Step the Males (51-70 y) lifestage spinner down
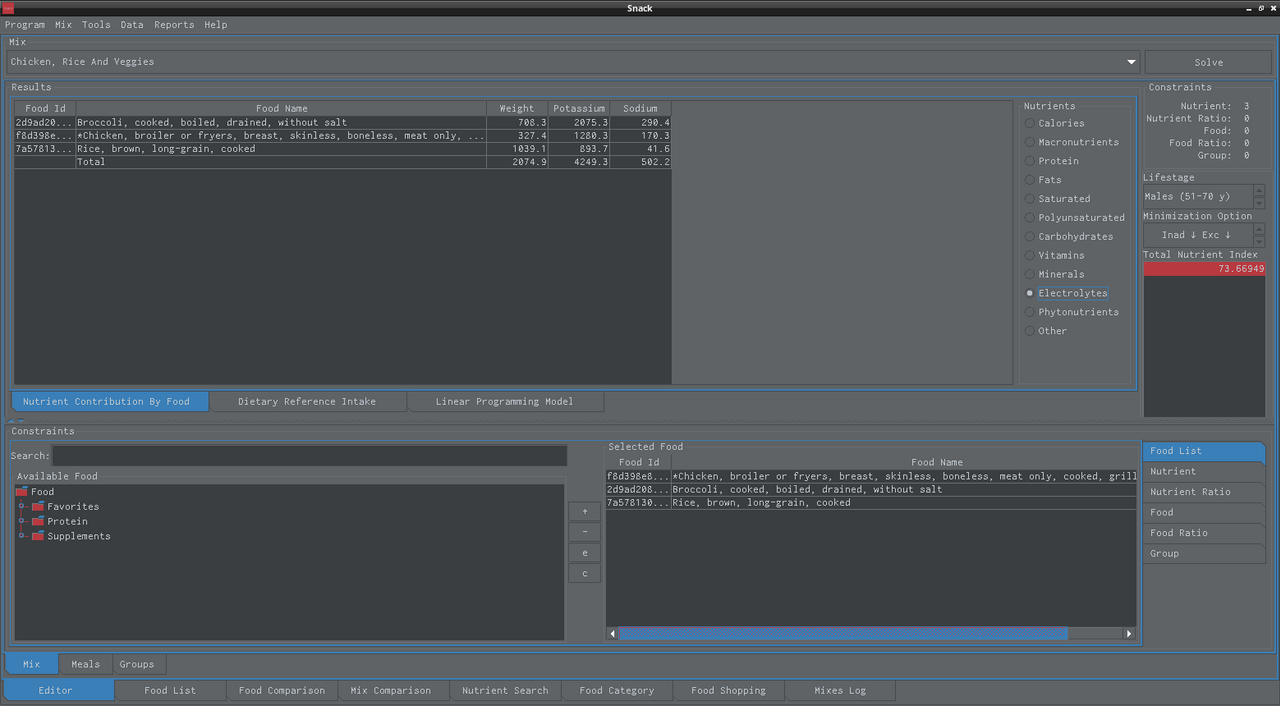The height and width of the screenshot is (706, 1280). (1259, 203)
